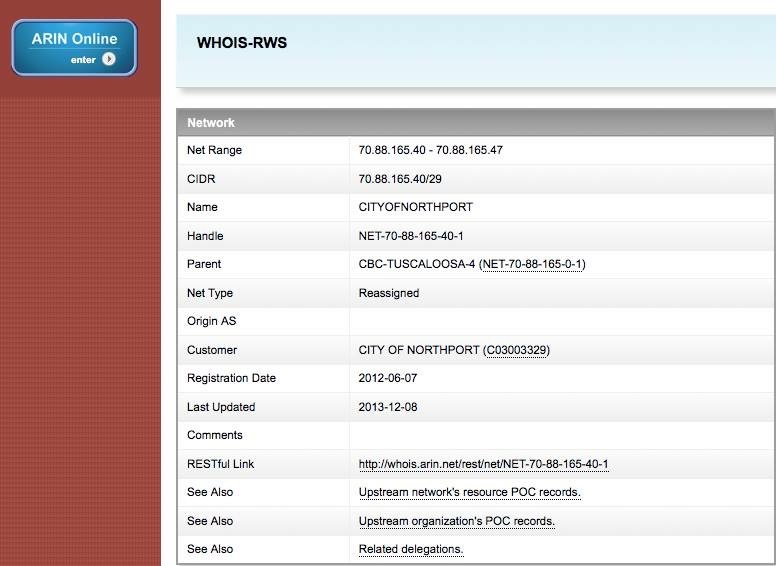Open customer handle C03003329 link
Viewport: 776px width, 566px height.
click(x=516, y=351)
